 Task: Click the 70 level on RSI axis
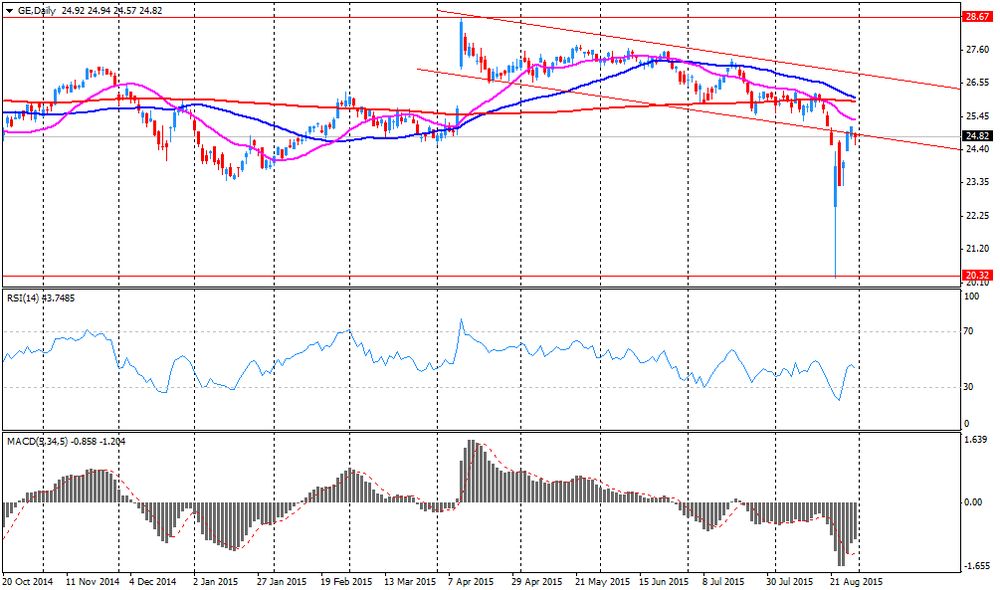click(x=969, y=331)
